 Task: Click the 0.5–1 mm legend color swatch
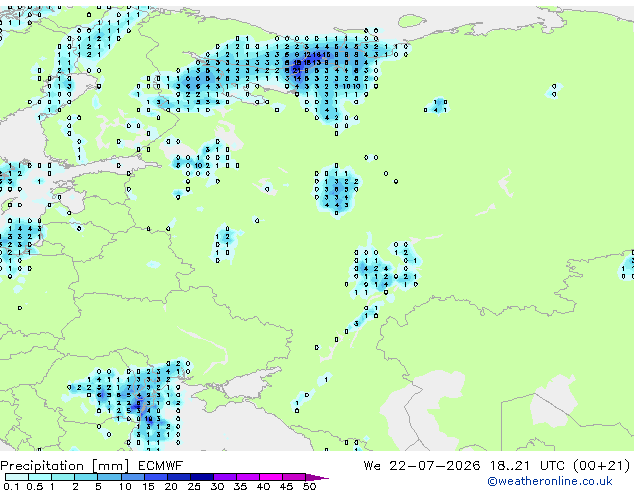pos(40,477)
